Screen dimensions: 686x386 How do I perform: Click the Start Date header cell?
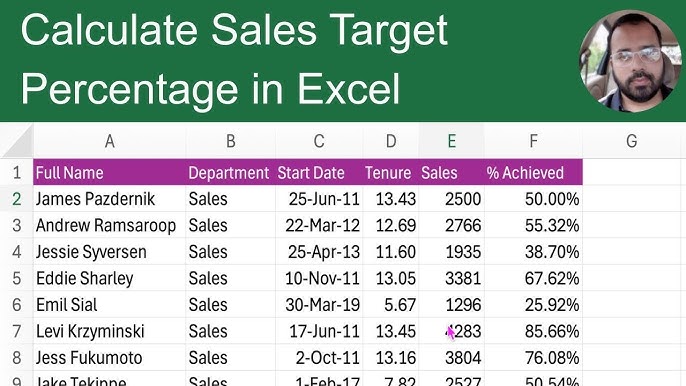pyautogui.click(x=319, y=172)
